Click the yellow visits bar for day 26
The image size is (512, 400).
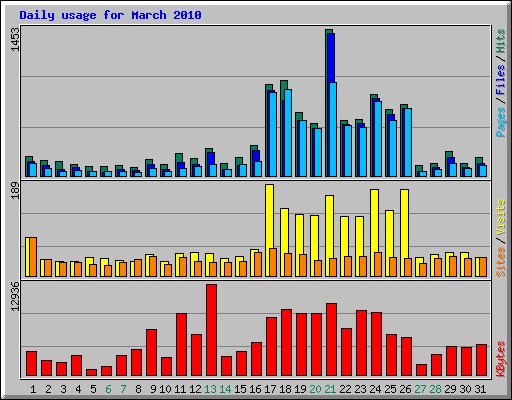click(x=404, y=233)
